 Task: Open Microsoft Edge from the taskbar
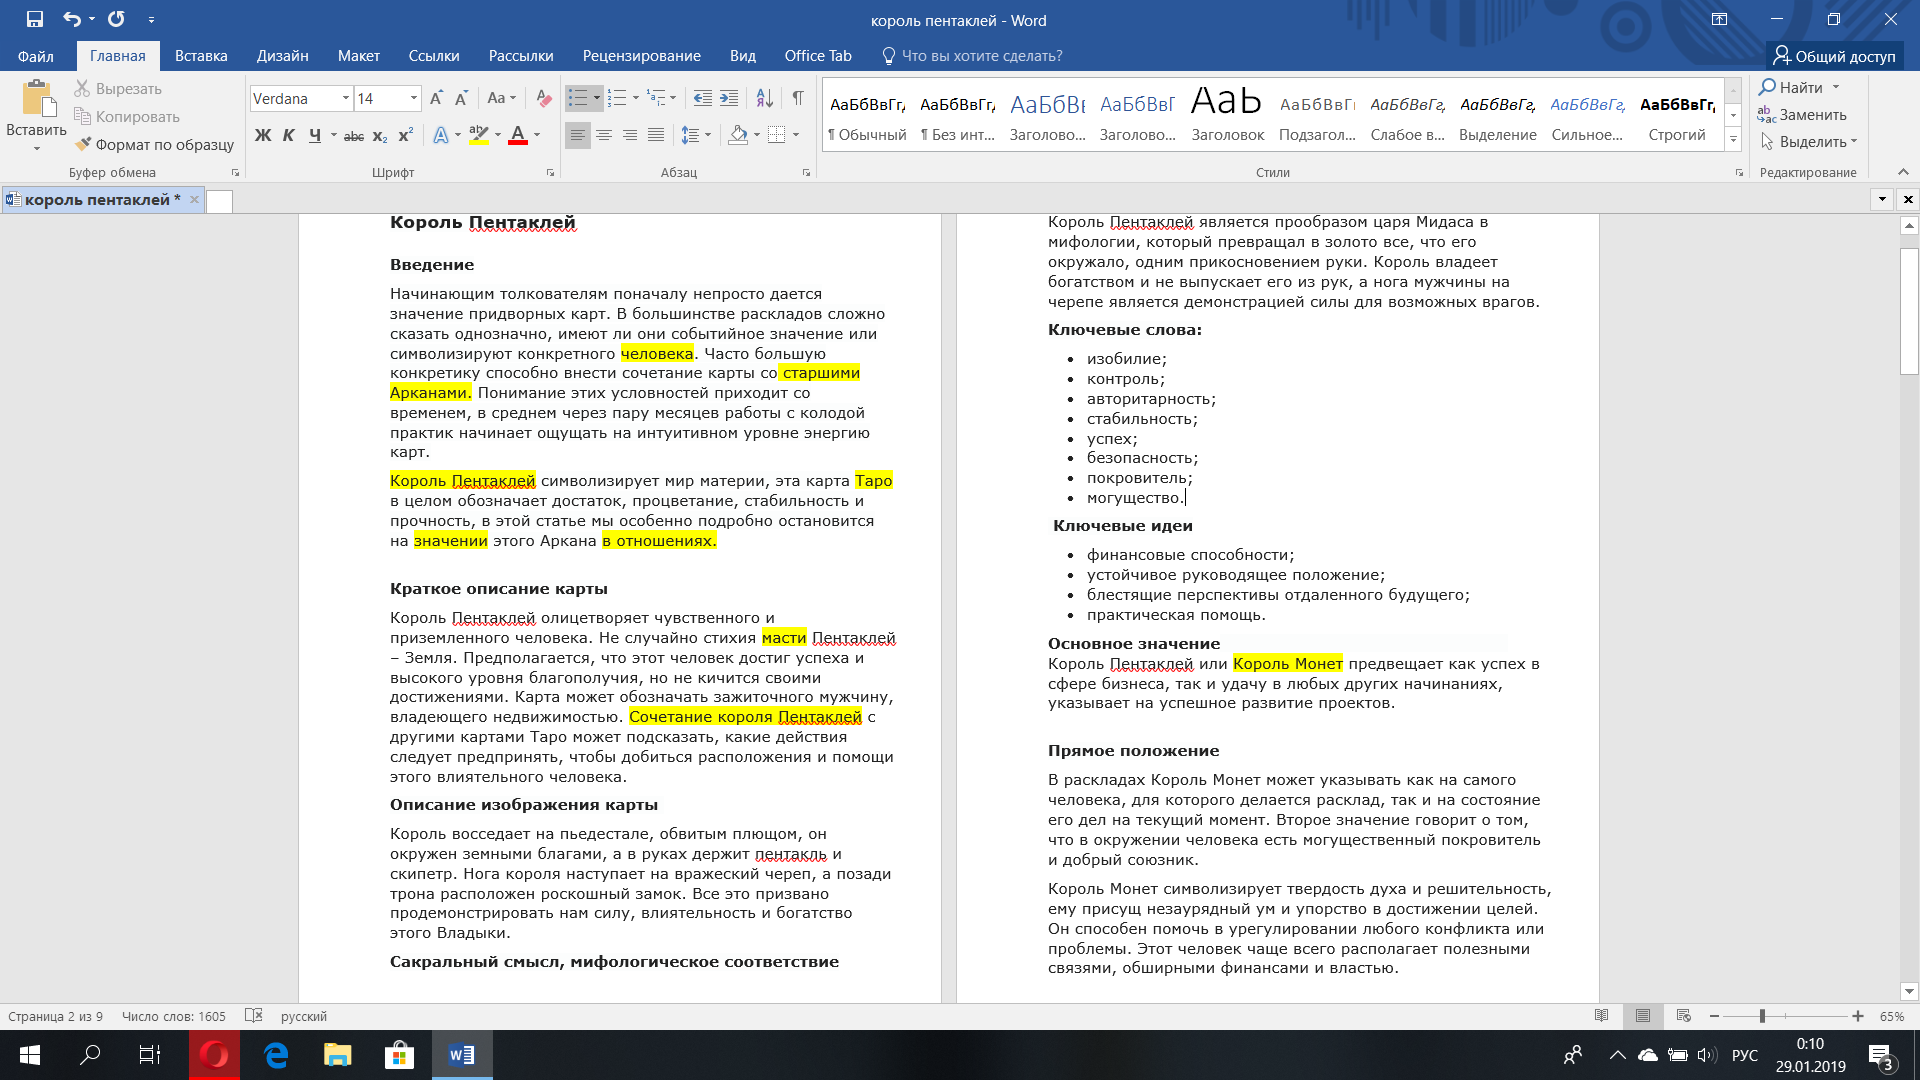[276, 1054]
